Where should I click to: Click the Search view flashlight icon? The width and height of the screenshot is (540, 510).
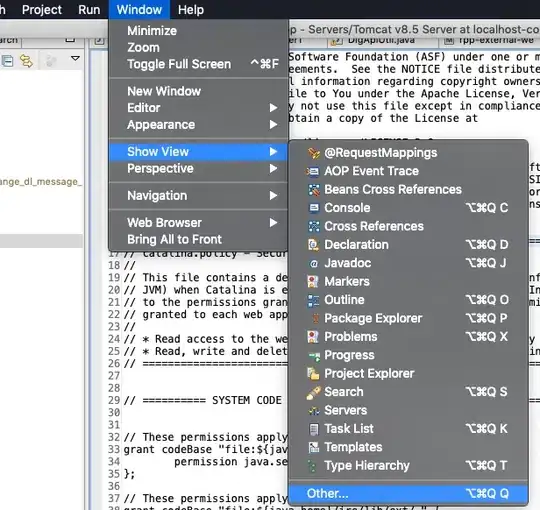313,392
